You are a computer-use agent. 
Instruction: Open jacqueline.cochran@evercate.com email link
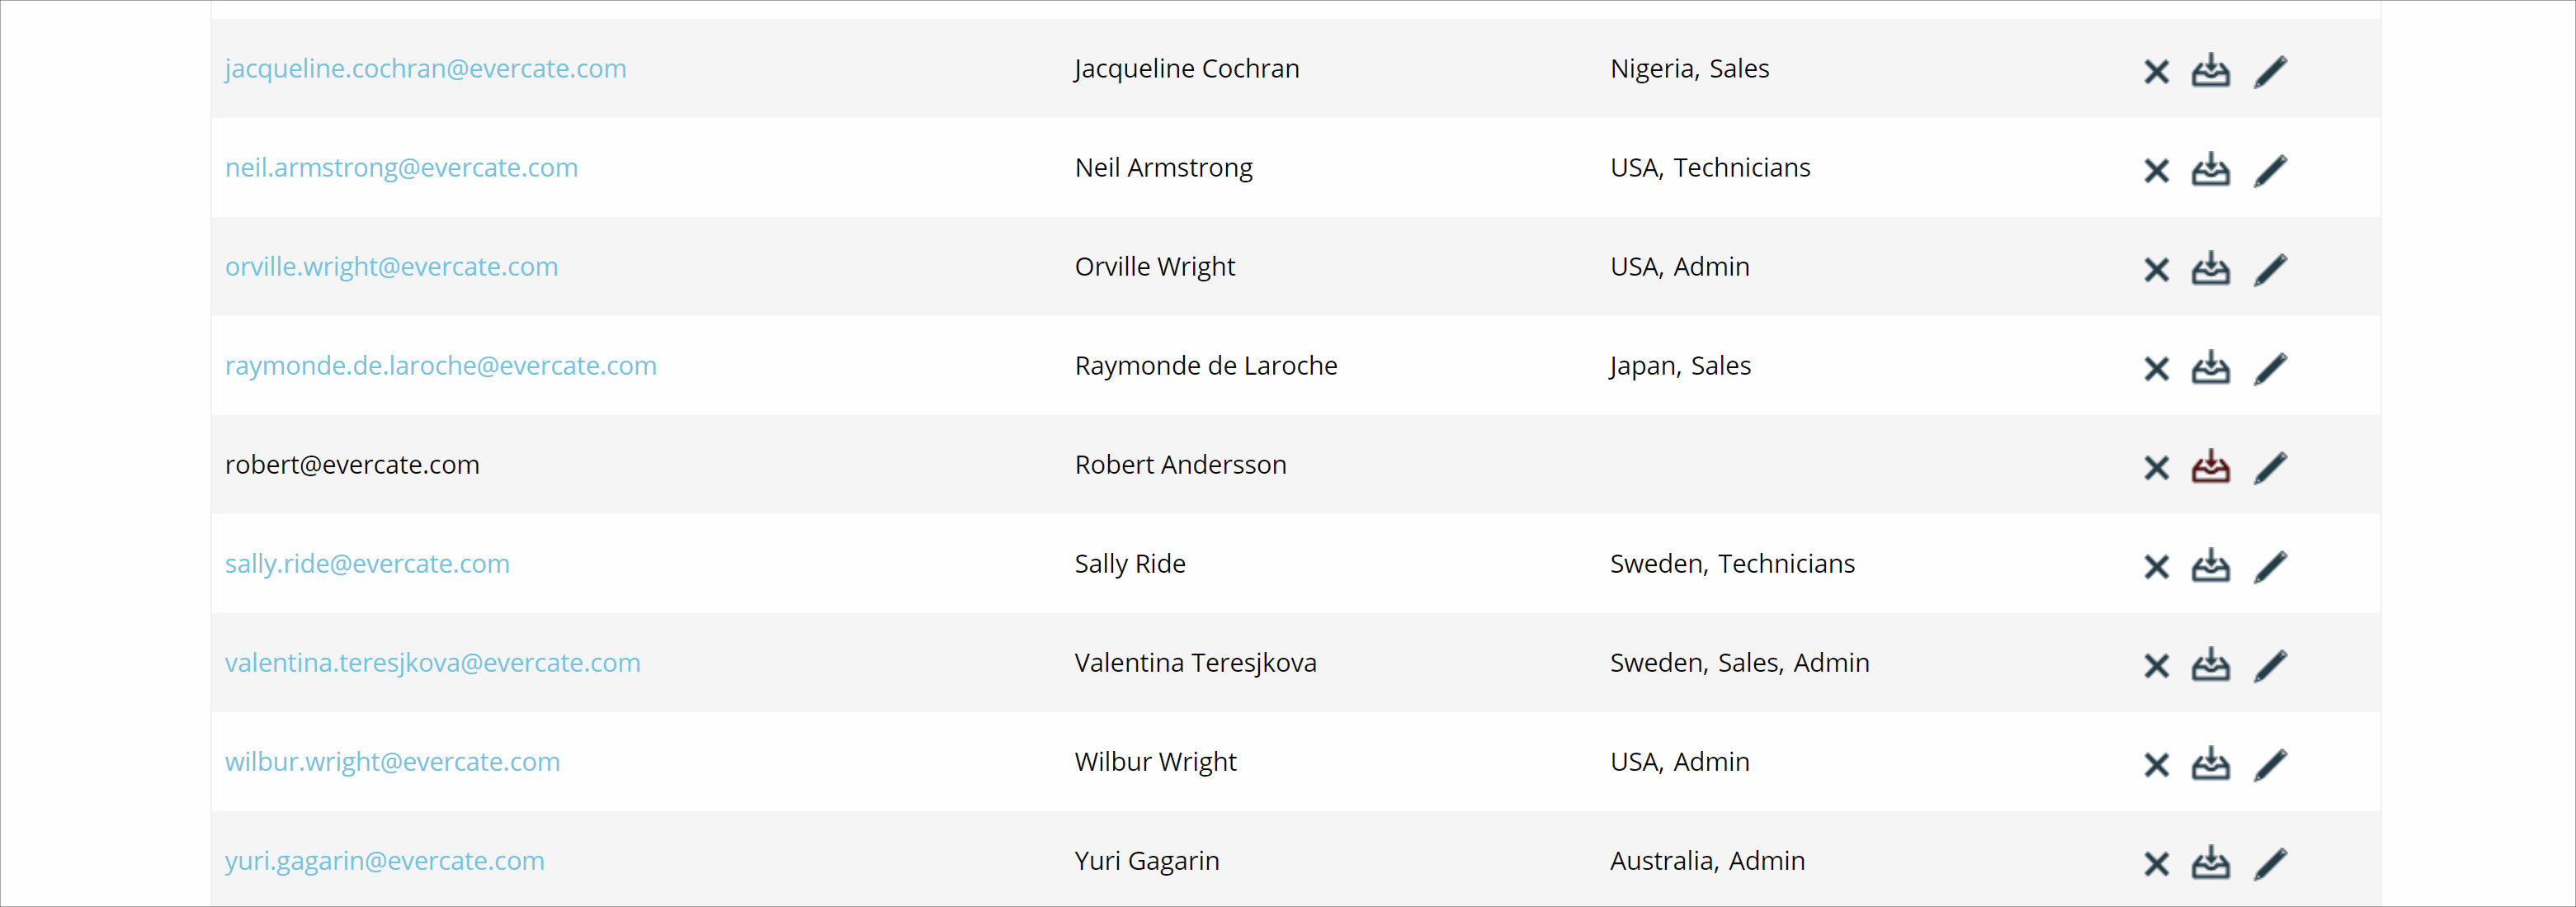[425, 68]
